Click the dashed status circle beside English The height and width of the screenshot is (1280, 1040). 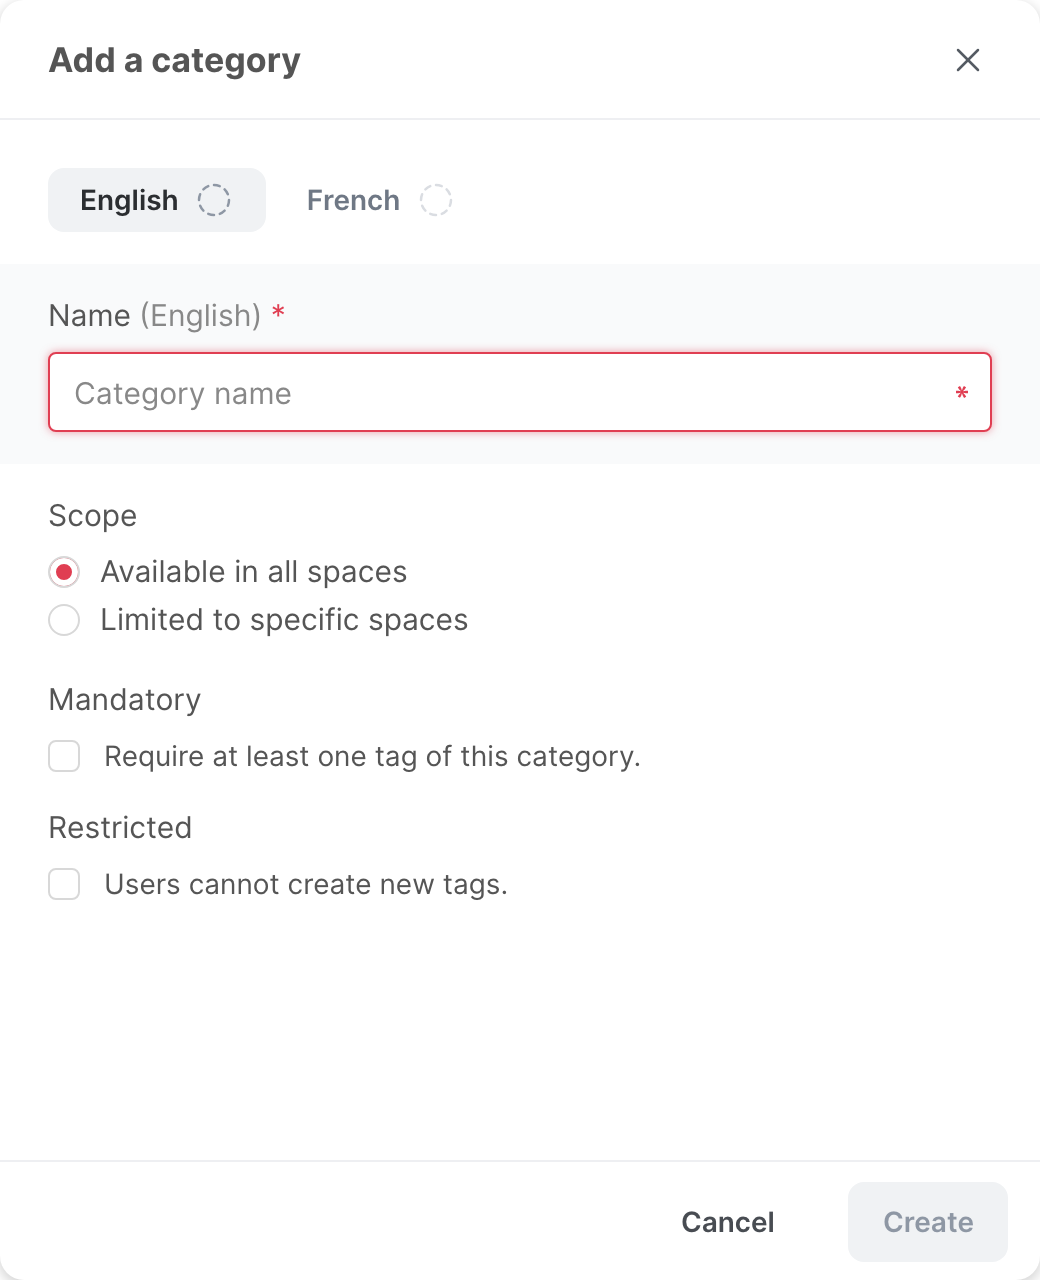(214, 200)
